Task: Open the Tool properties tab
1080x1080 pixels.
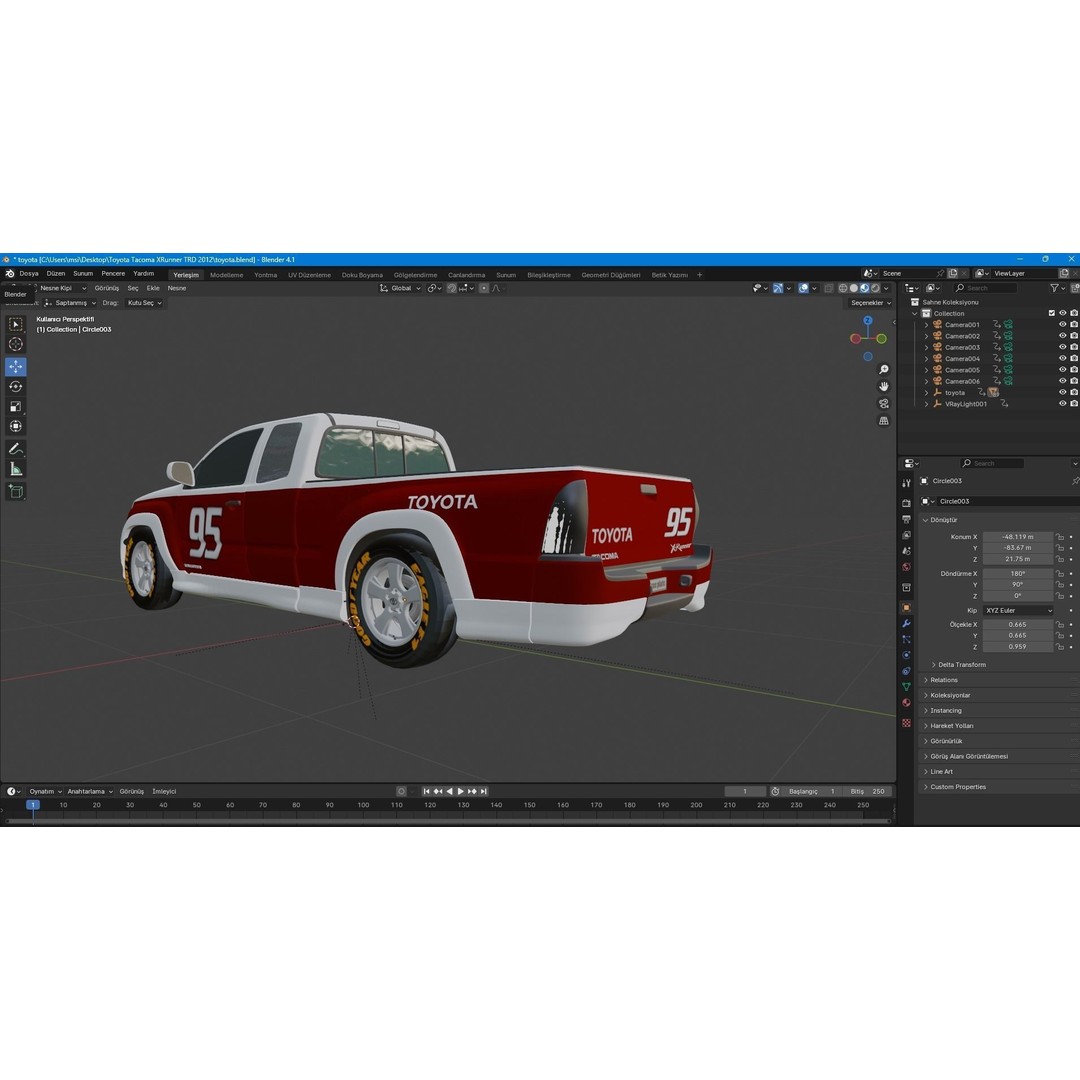Action: 906,483
